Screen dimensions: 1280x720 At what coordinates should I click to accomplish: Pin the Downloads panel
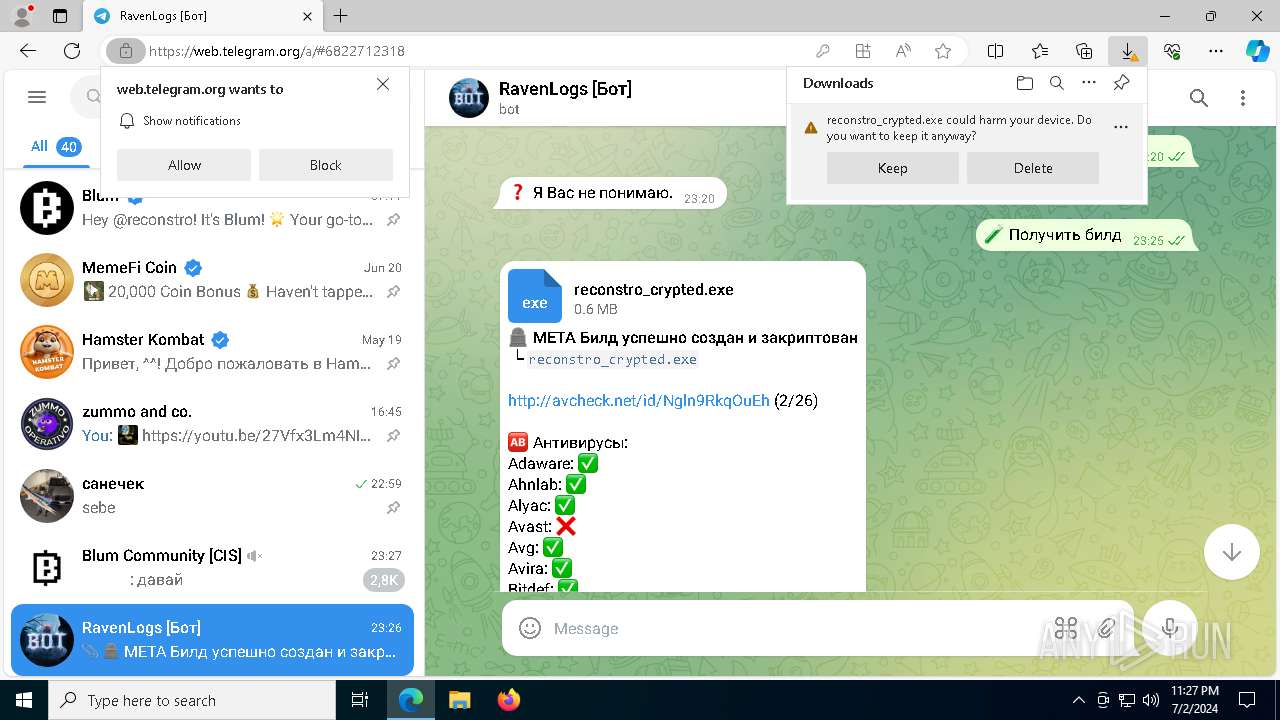(x=1121, y=83)
